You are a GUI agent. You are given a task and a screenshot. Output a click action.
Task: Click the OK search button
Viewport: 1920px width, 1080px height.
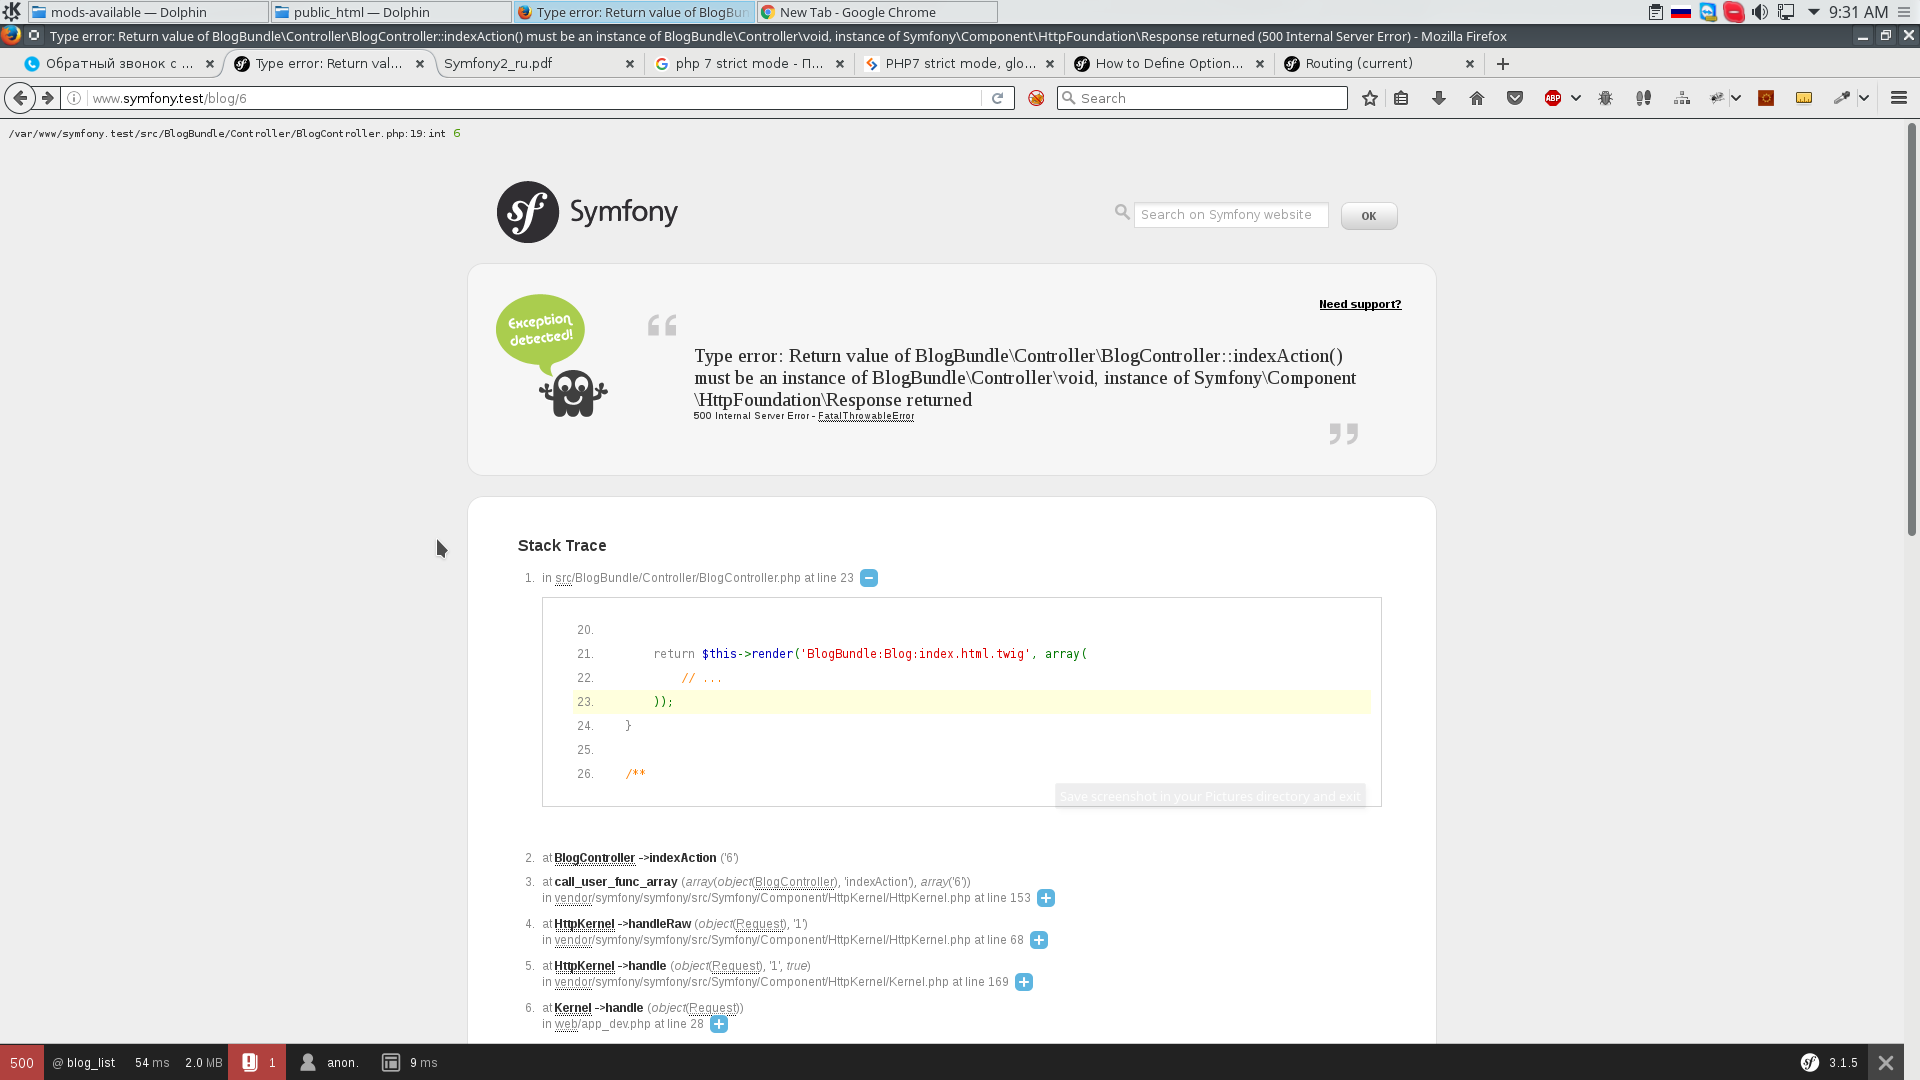coord(1369,216)
